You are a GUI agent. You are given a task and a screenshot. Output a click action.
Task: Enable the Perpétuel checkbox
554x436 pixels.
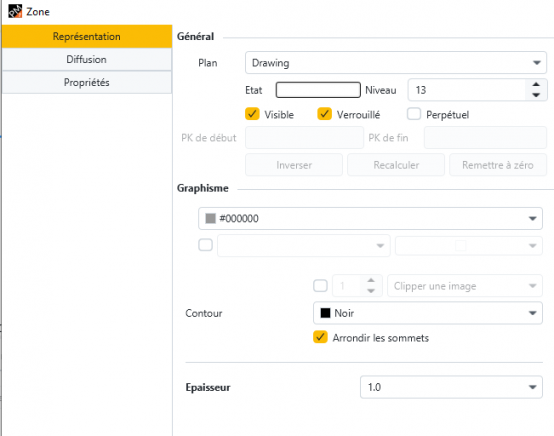[414, 114]
